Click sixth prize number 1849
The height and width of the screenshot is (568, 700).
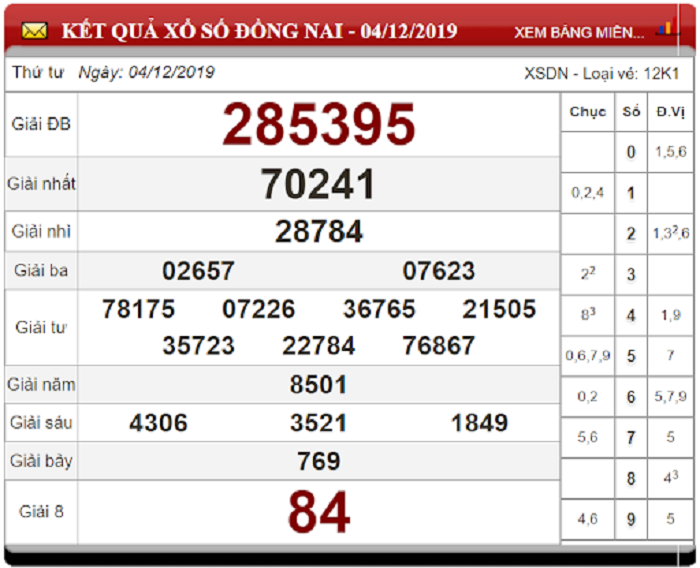click(479, 423)
